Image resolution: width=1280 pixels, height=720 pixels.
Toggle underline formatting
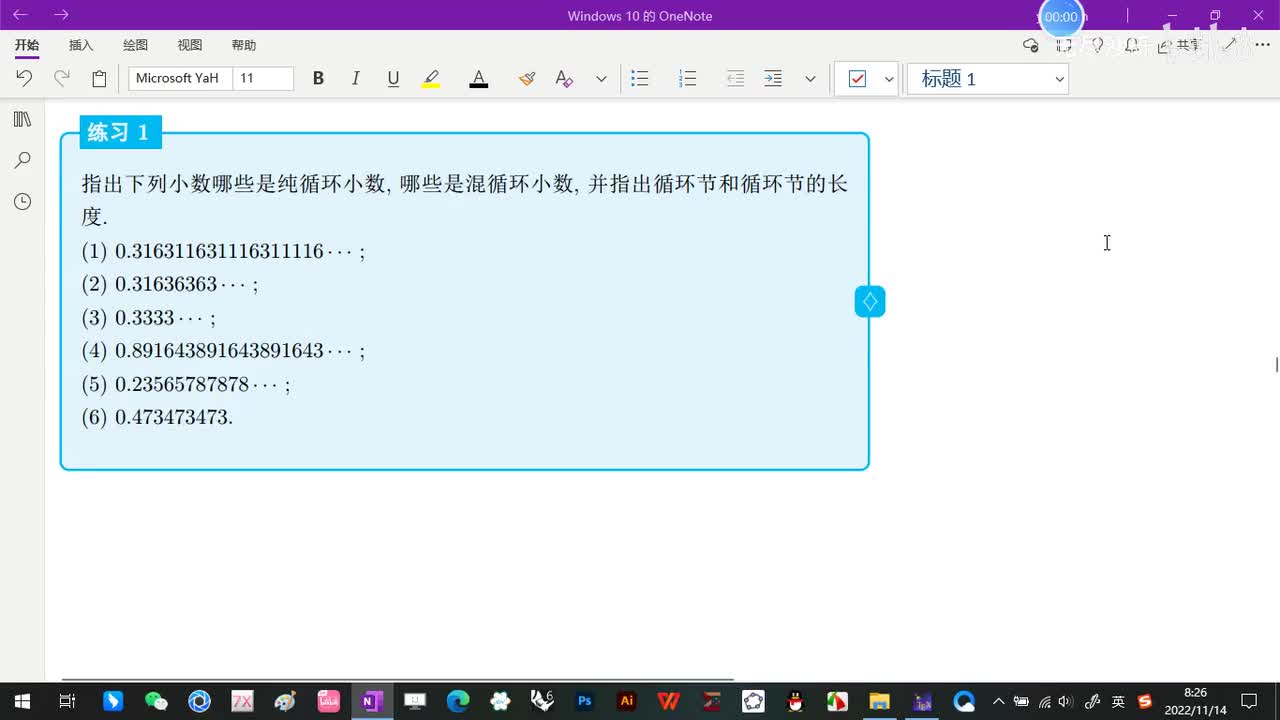[393, 78]
